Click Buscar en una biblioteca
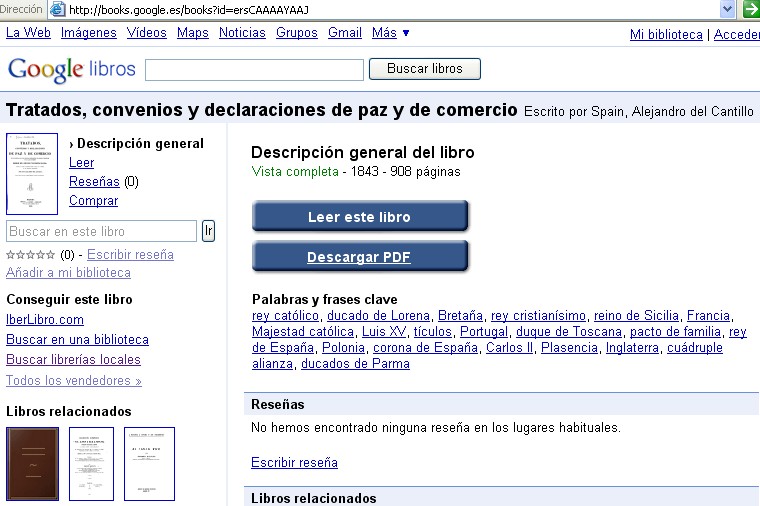This screenshot has width=760, height=506. pyautogui.click(x=77, y=339)
